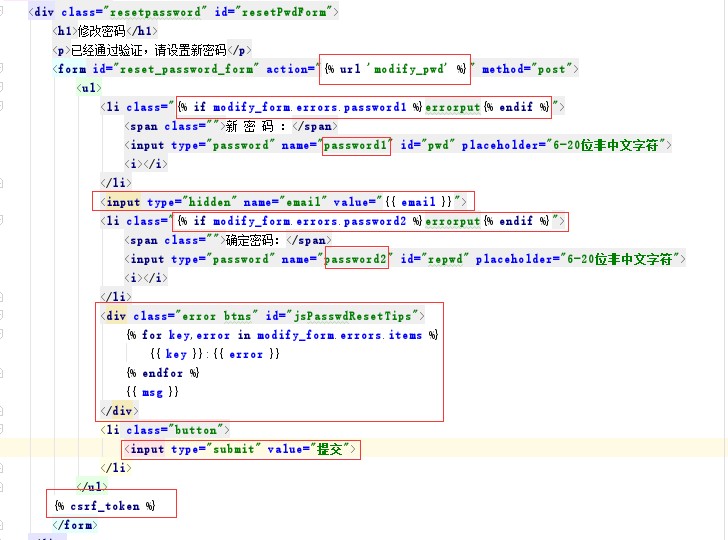Click the value="提交" attribute
The image size is (728, 540).
click(308, 449)
